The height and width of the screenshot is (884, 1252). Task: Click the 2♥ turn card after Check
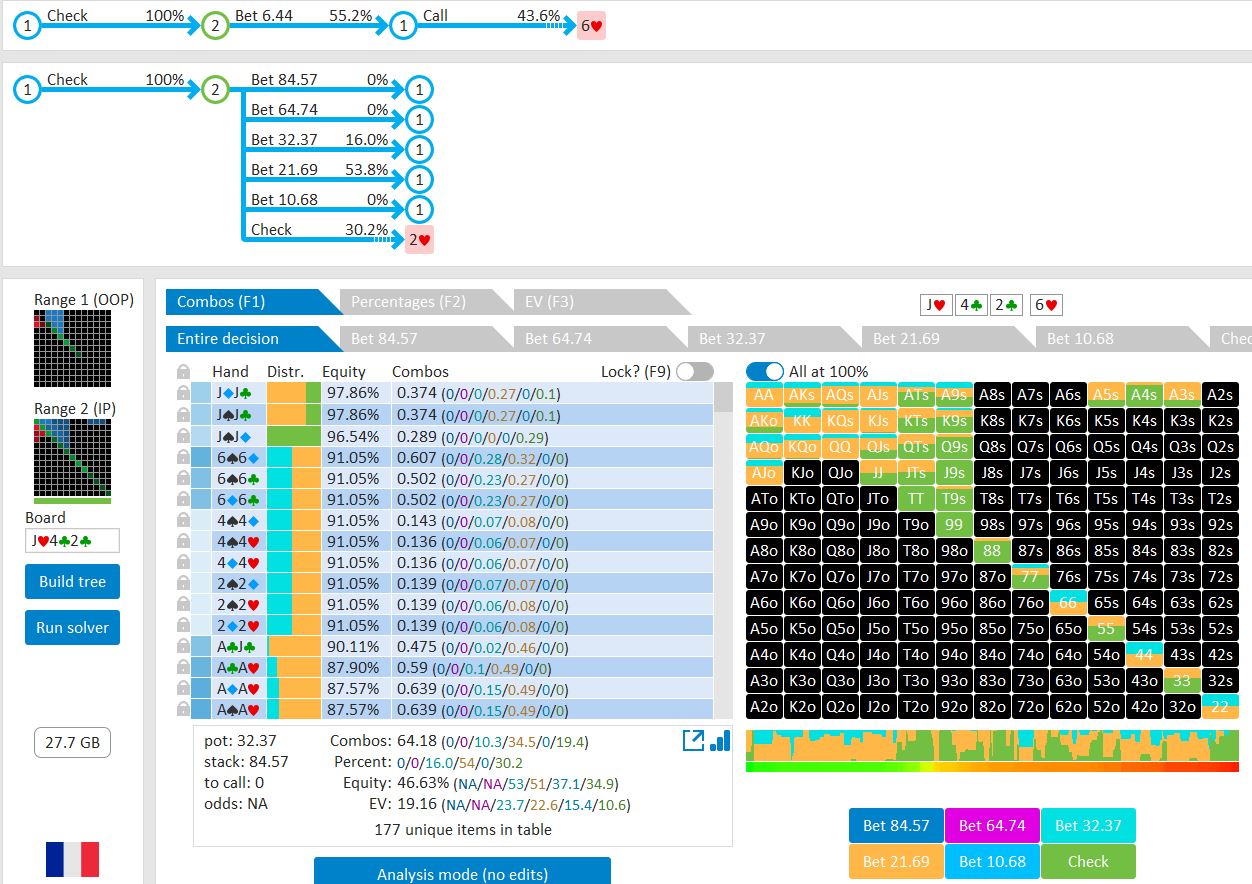pos(419,239)
